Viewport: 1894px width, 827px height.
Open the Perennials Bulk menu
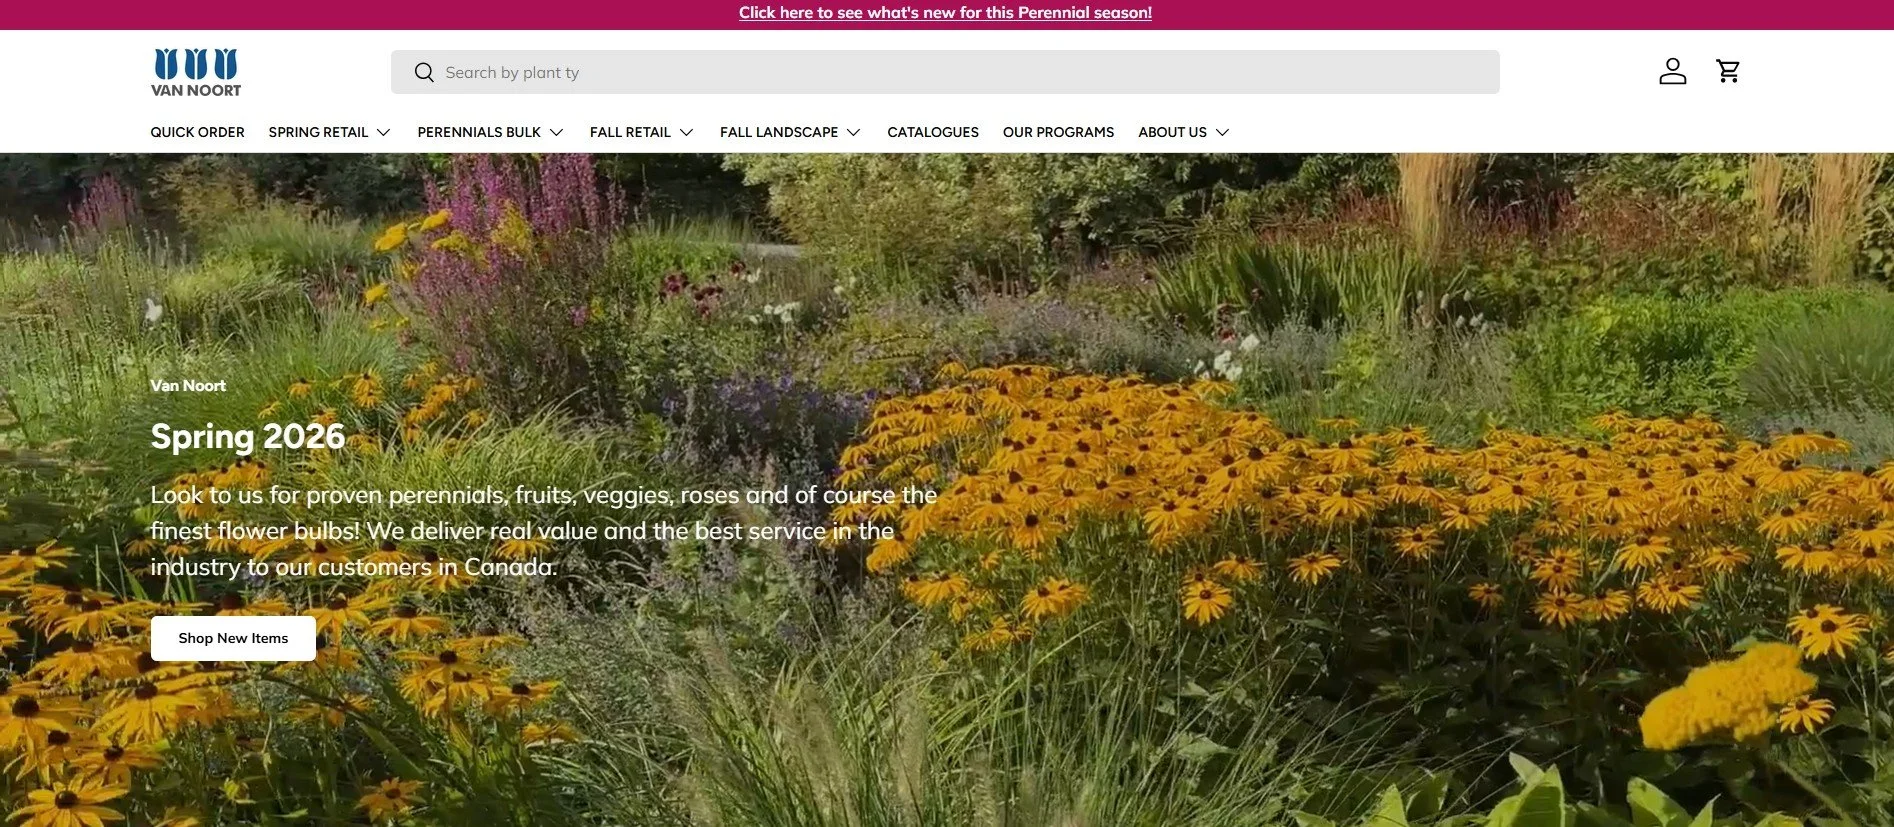pyautogui.click(x=479, y=132)
